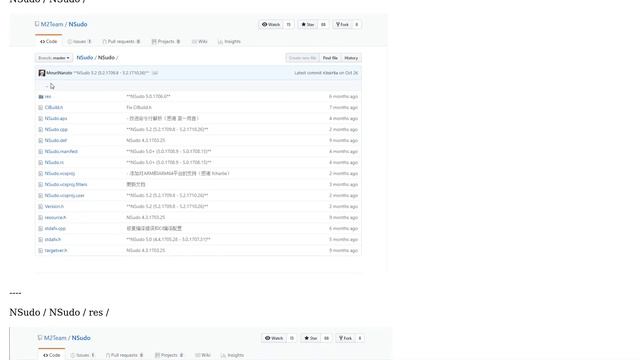Image resolution: width=640 pixels, height=360 pixels.
Task: Click the file icon beside targetver.h
Action: pyautogui.click(x=41, y=251)
